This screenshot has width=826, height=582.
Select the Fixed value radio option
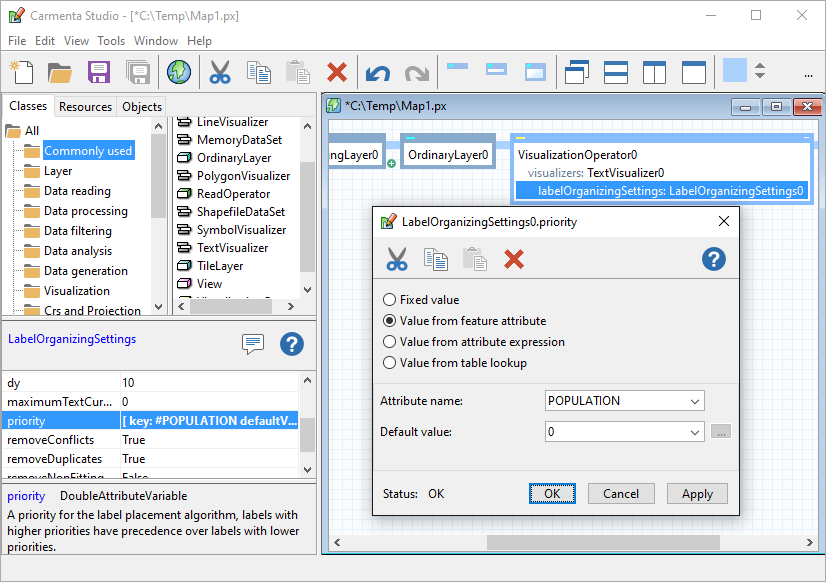[390, 300]
